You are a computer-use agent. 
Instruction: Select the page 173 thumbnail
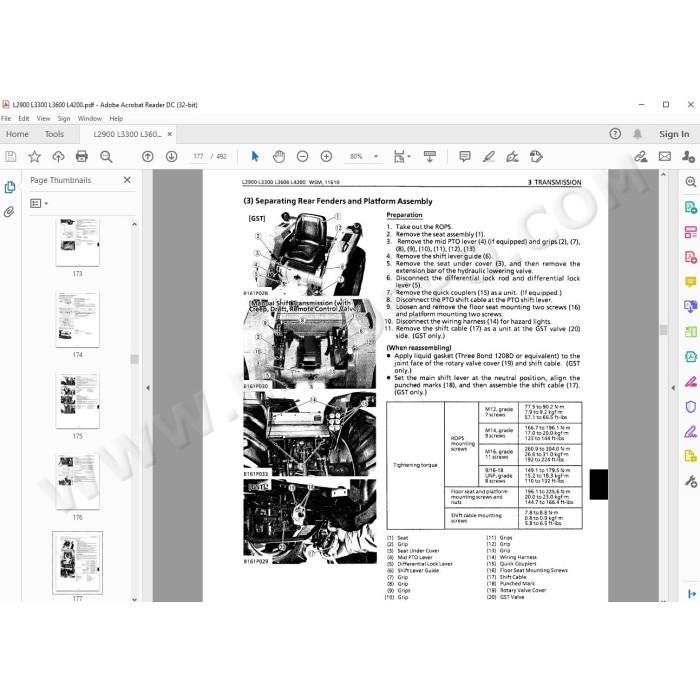78,242
